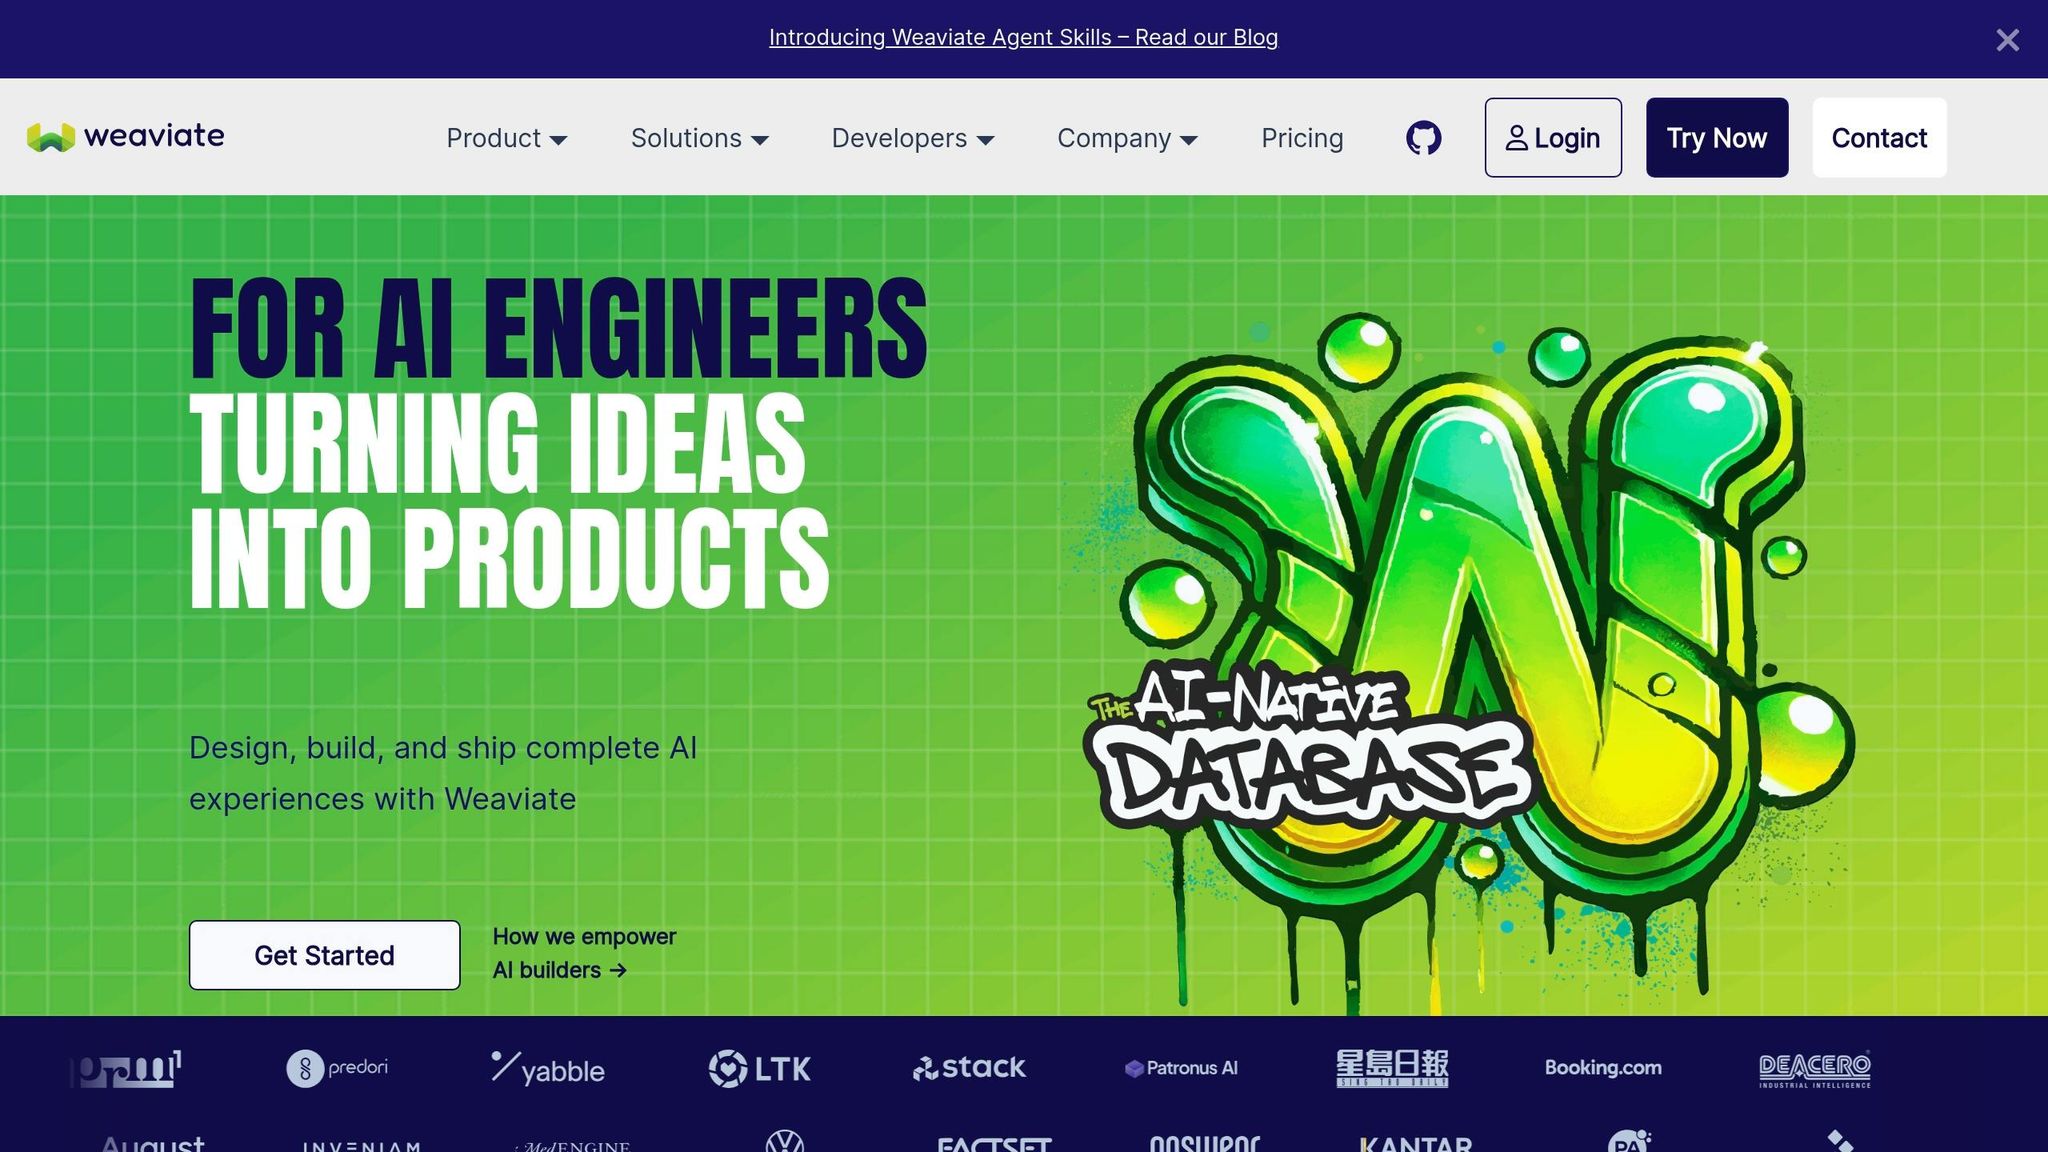The width and height of the screenshot is (2048, 1152).
Task: Open the GitHub icon link
Action: point(1423,138)
